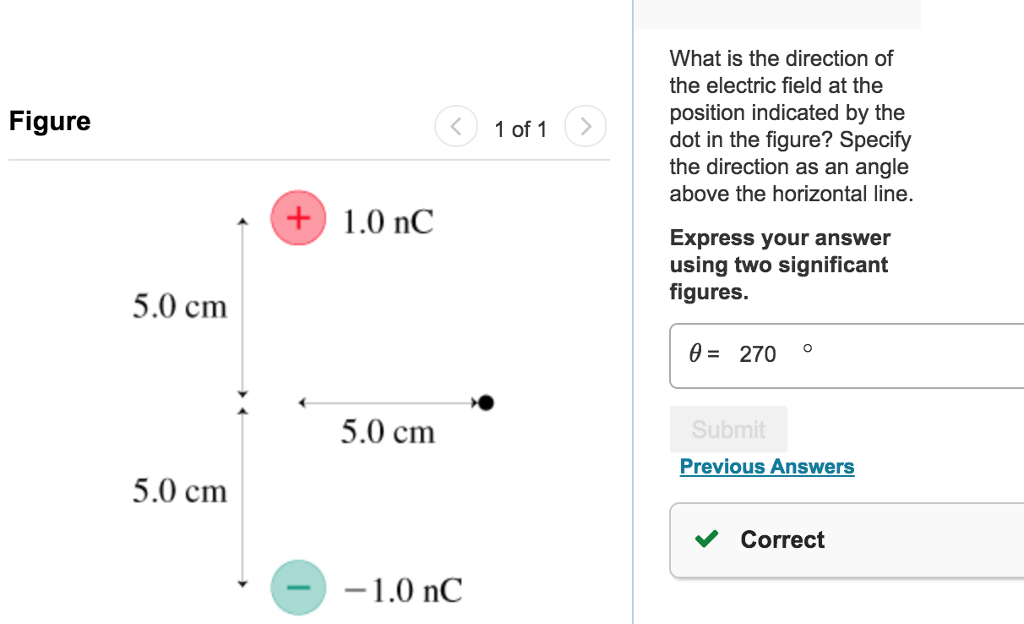Image resolution: width=1024 pixels, height=624 pixels.
Task: Click the 270 value to edit it
Action: click(x=760, y=354)
